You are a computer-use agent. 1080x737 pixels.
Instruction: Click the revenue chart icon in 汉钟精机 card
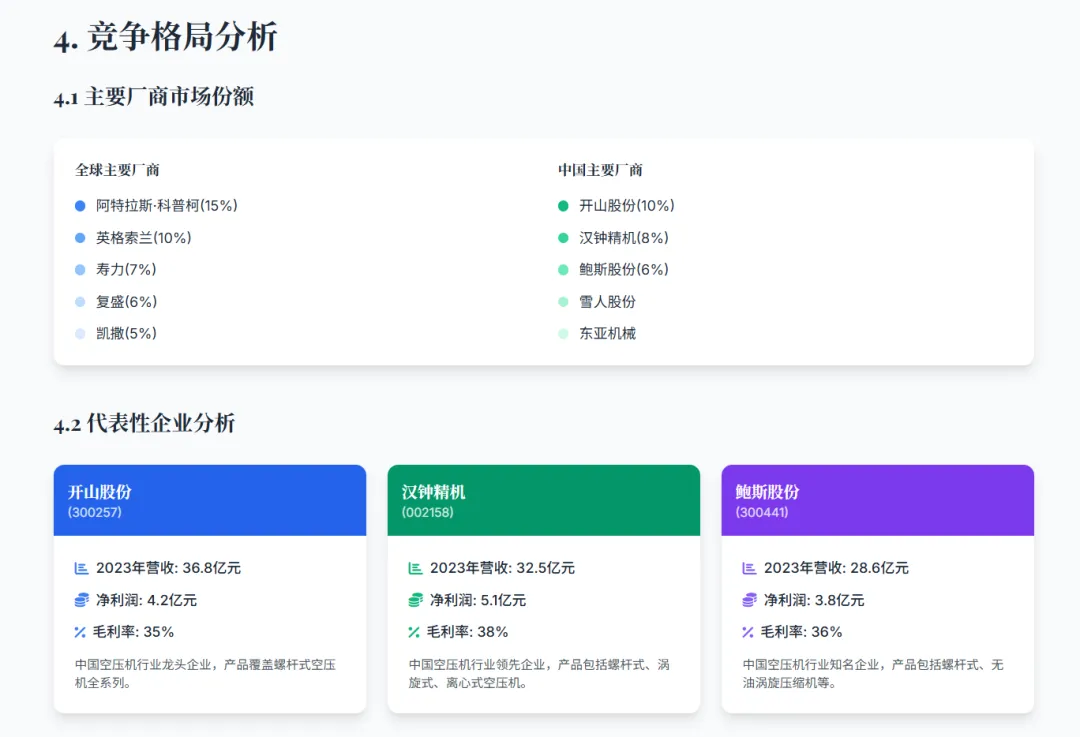[415, 568]
